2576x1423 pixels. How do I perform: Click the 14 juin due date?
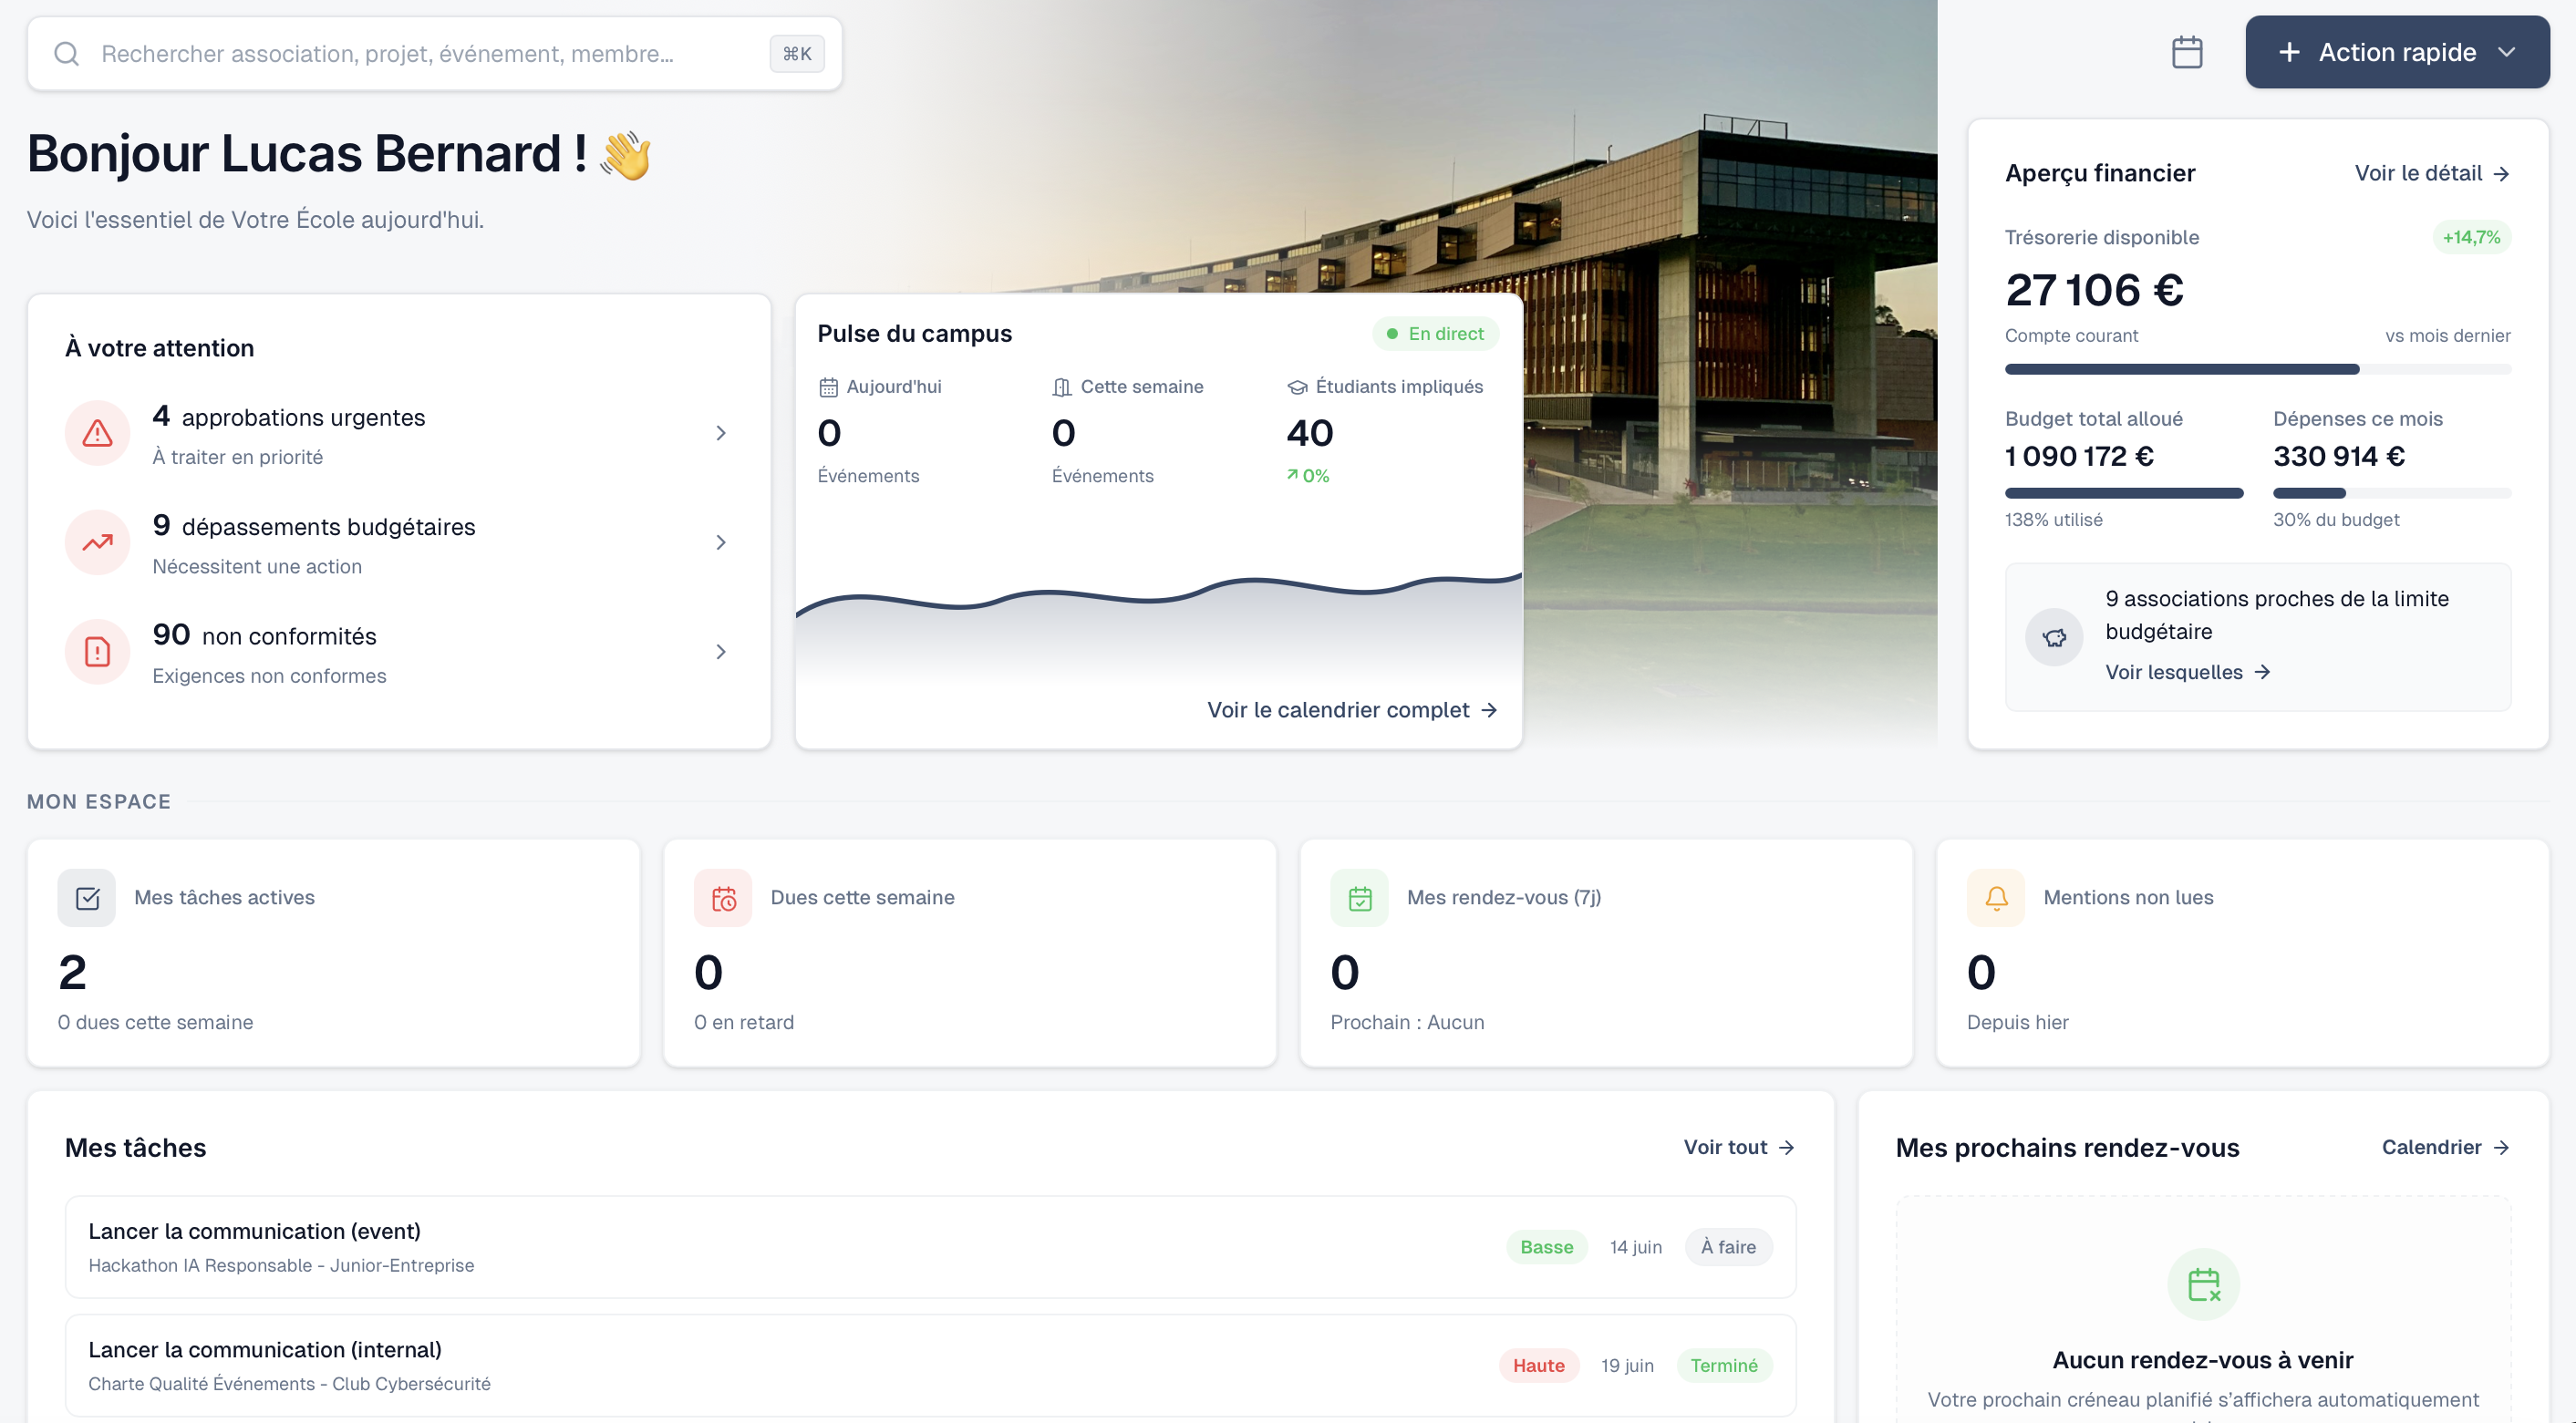pyautogui.click(x=1635, y=1247)
